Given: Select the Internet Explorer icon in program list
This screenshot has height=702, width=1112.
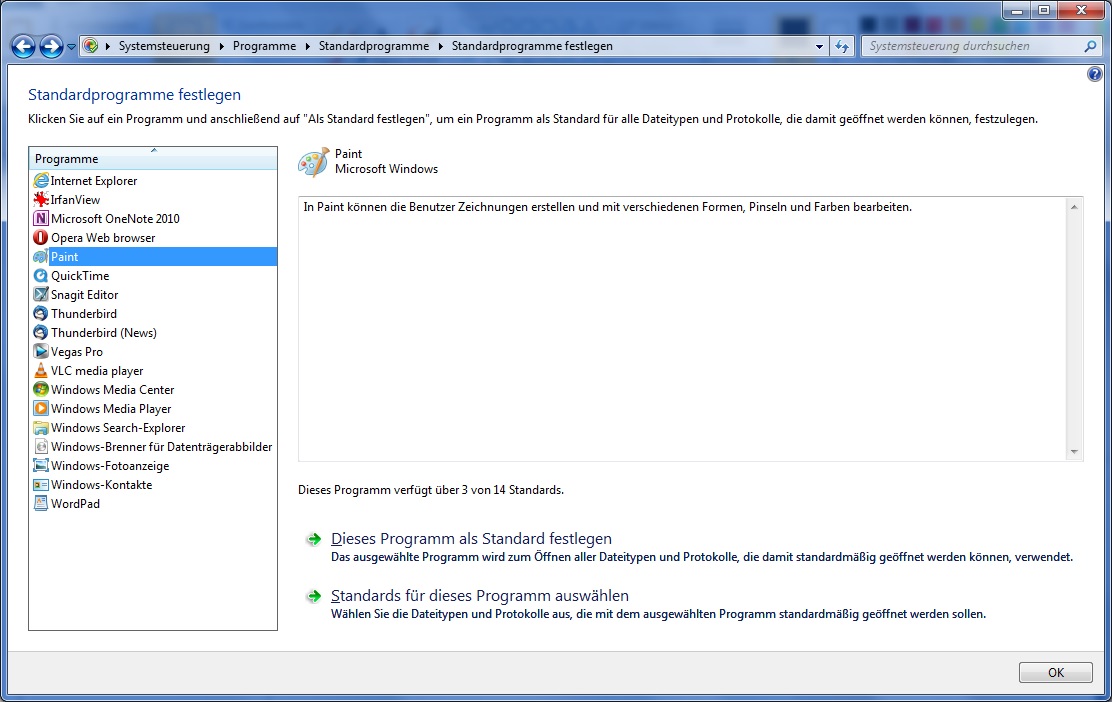Looking at the screenshot, I should [41, 181].
